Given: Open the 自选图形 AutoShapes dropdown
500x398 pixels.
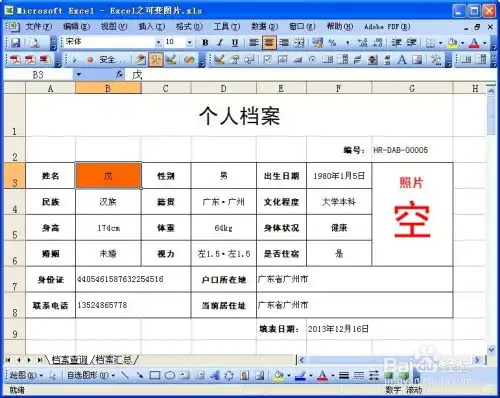Looking at the screenshot, I should point(91,376).
